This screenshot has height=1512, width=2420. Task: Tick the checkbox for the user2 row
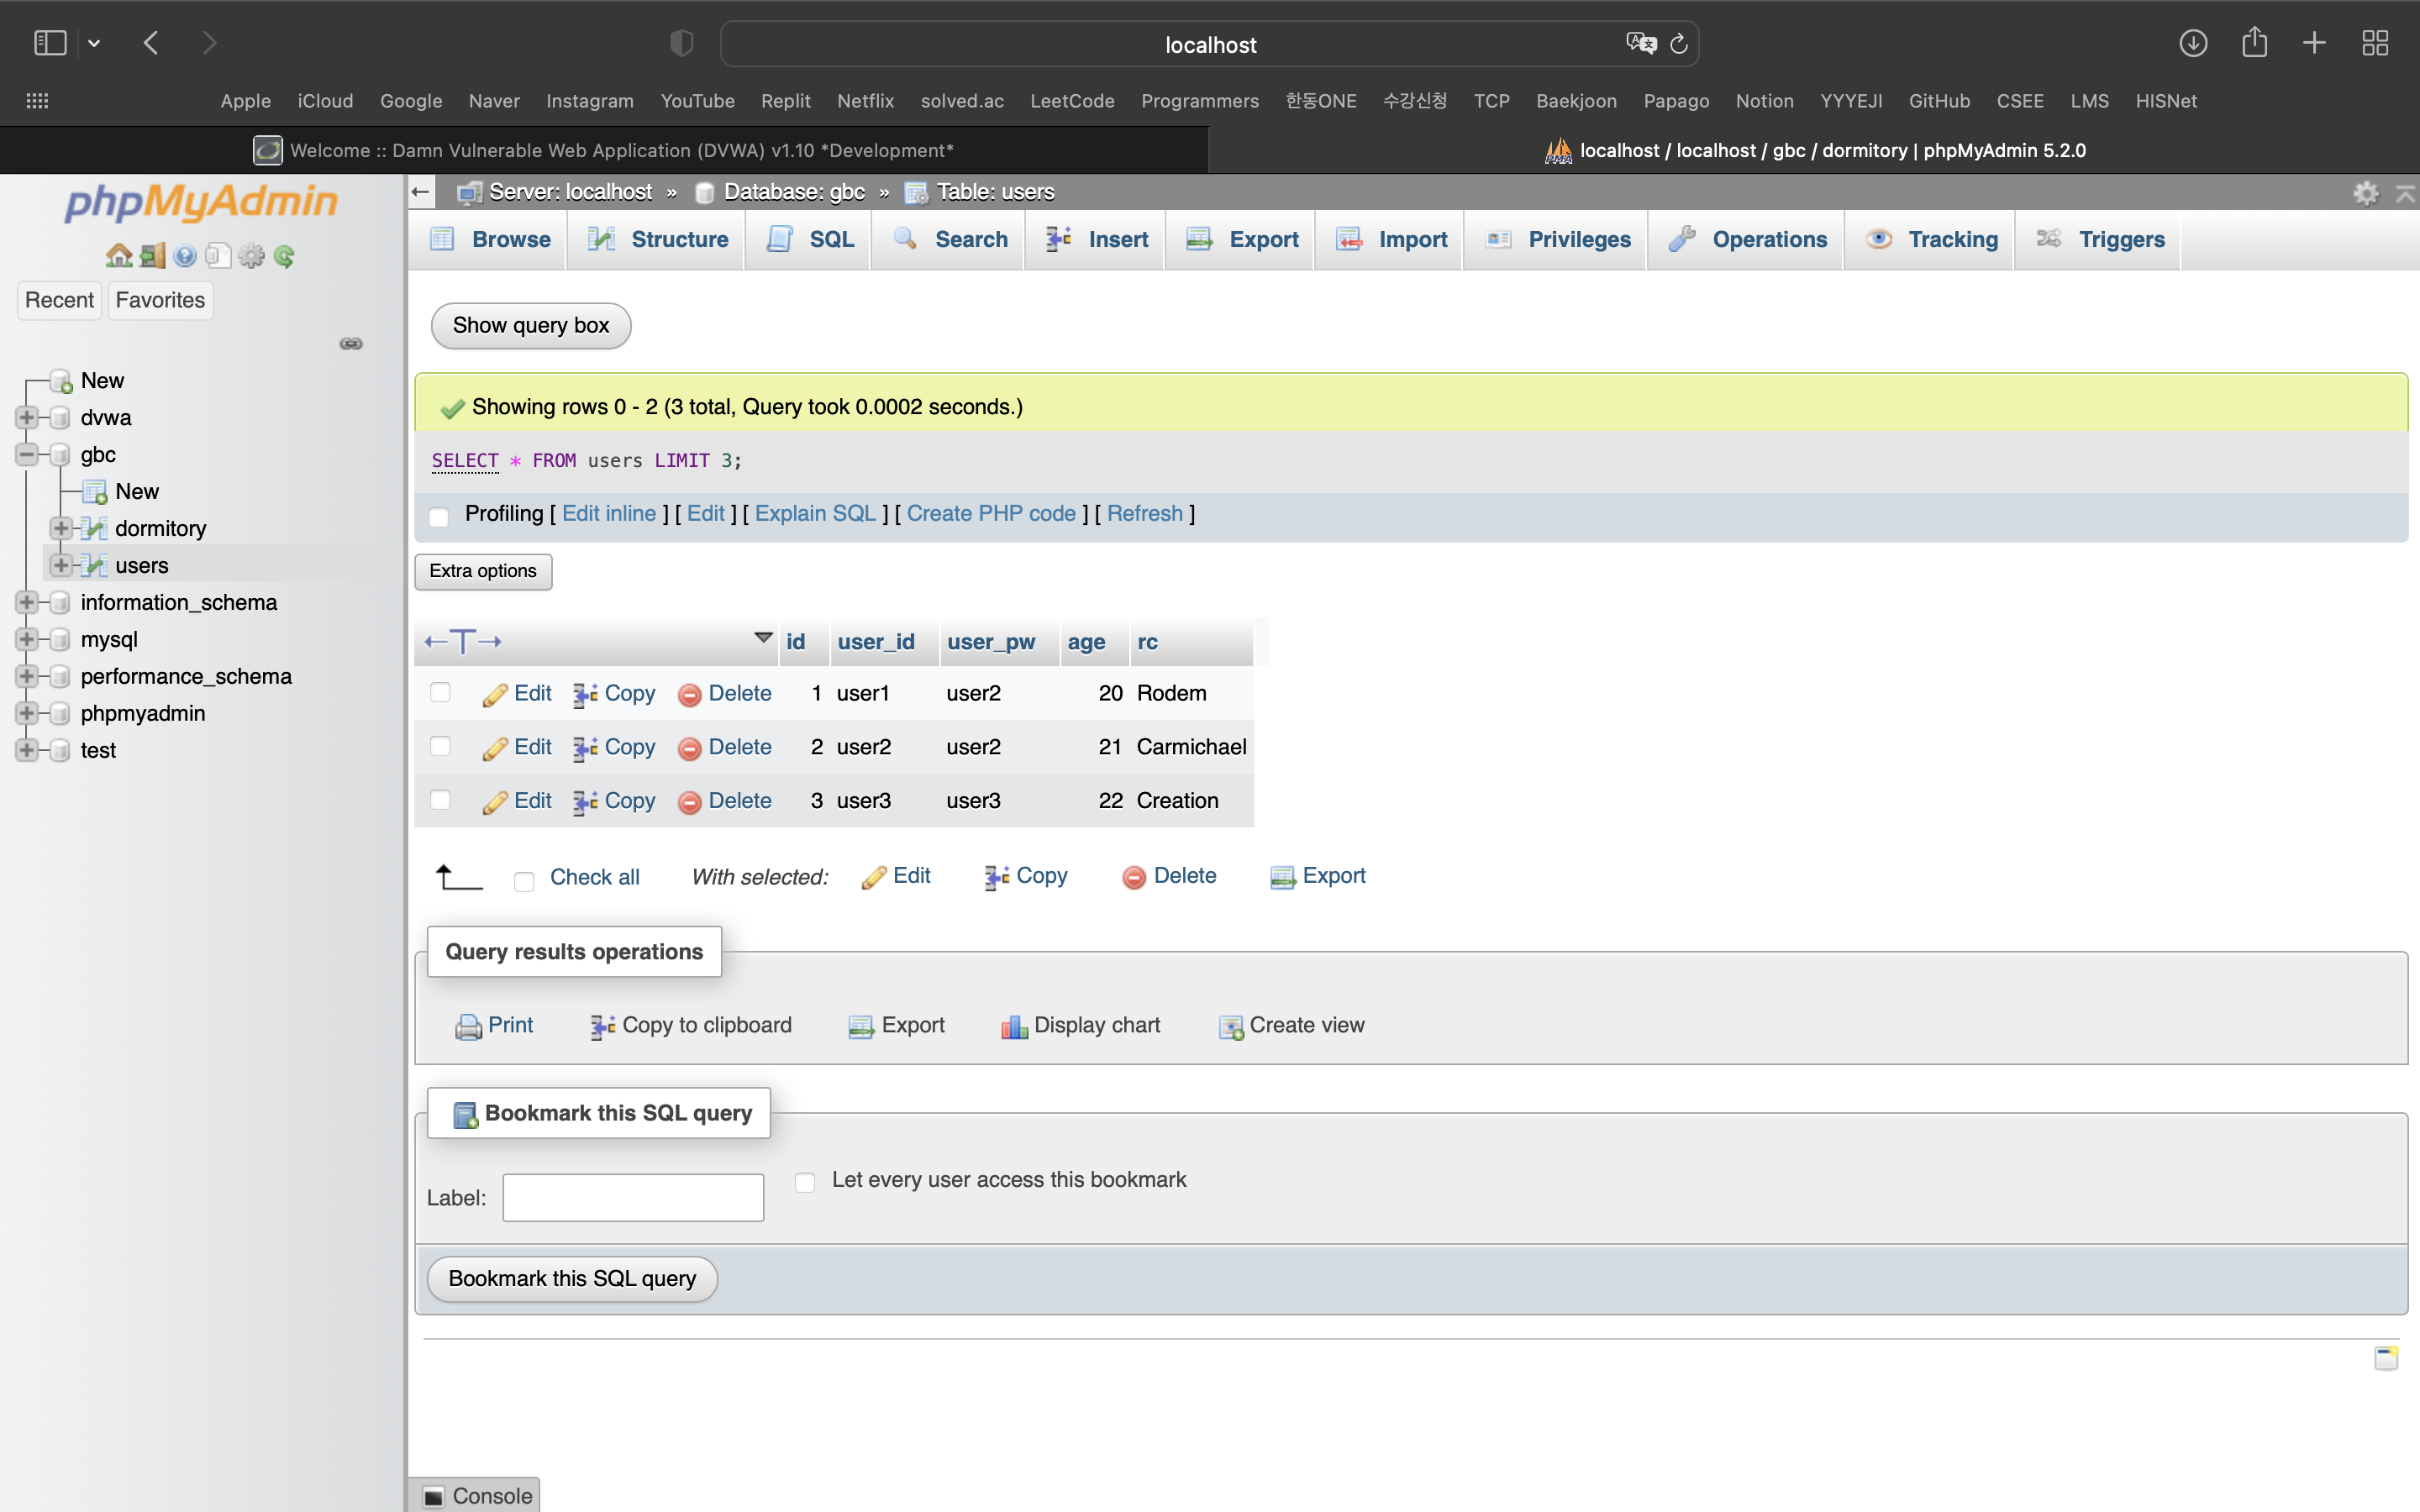[440, 746]
